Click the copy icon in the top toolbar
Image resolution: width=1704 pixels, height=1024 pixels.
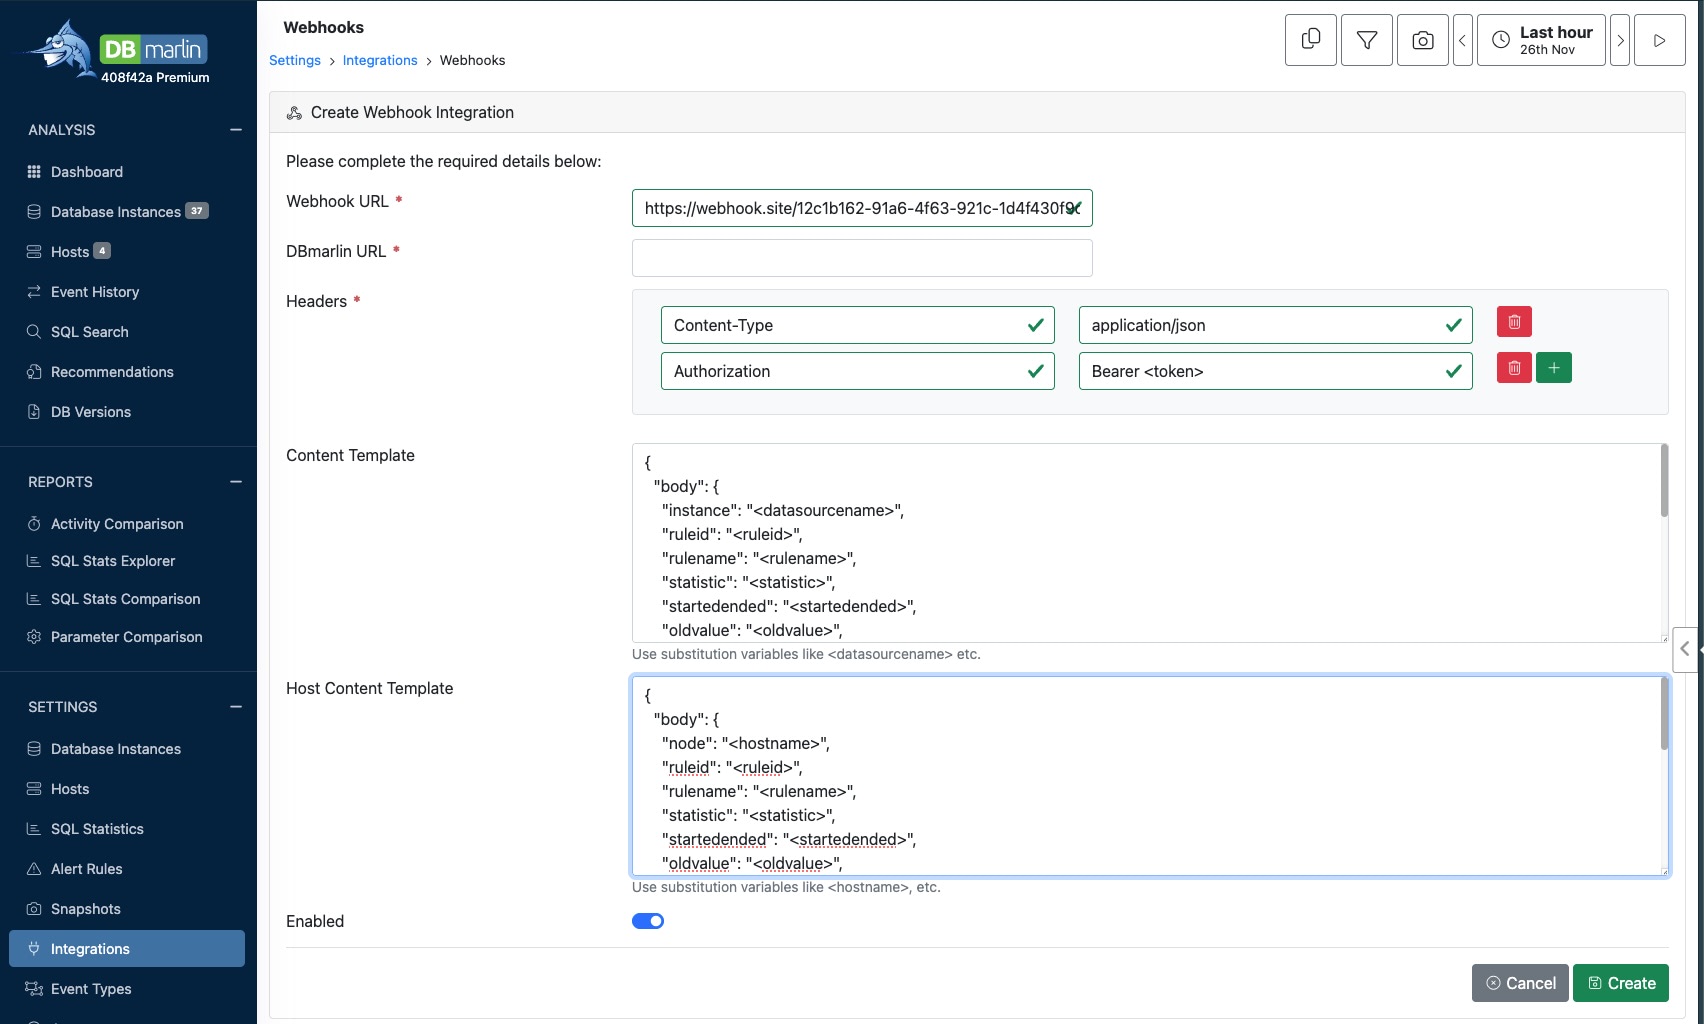[x=1310, y=39]
